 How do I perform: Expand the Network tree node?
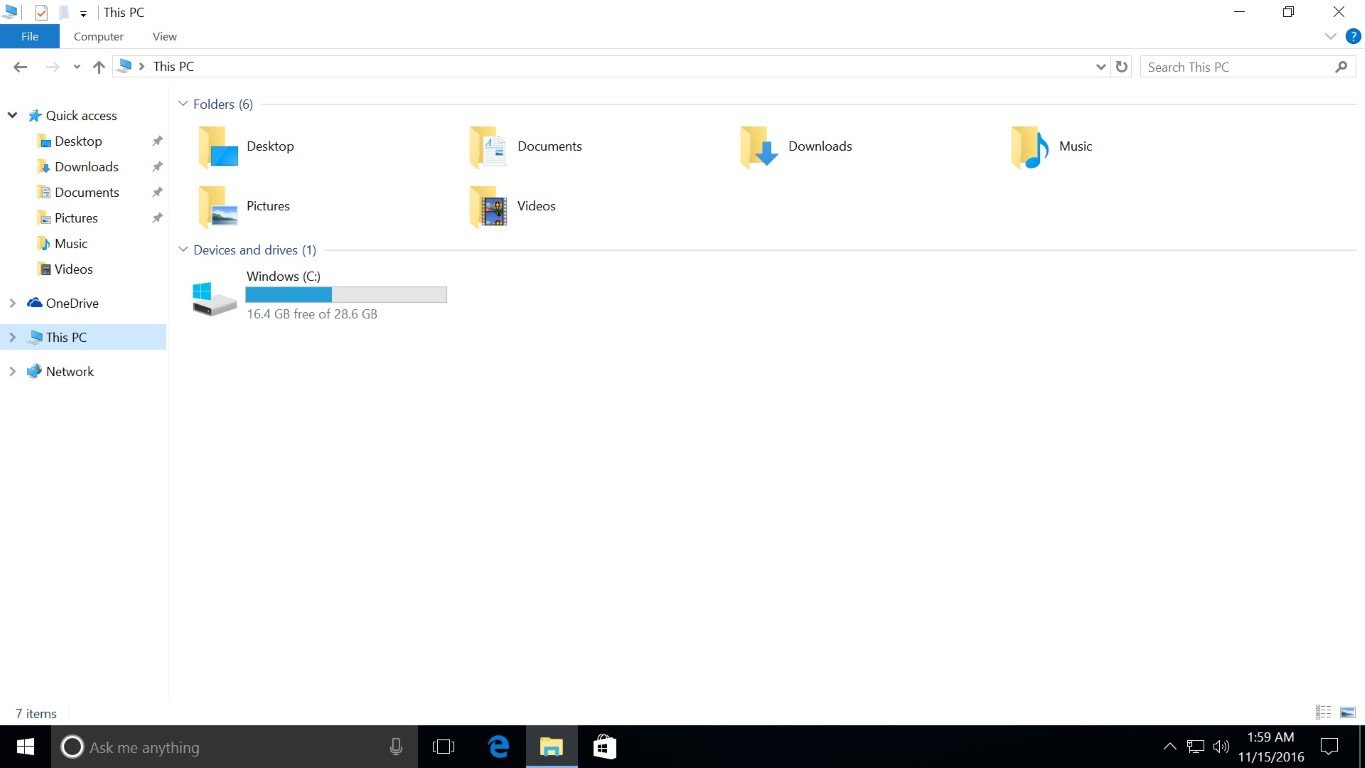12,372
